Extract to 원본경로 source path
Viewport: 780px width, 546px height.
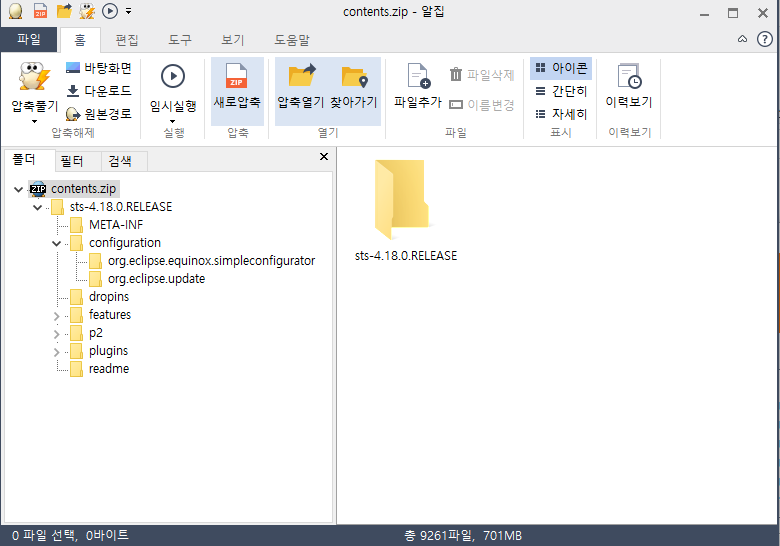[x=98, y=114]
